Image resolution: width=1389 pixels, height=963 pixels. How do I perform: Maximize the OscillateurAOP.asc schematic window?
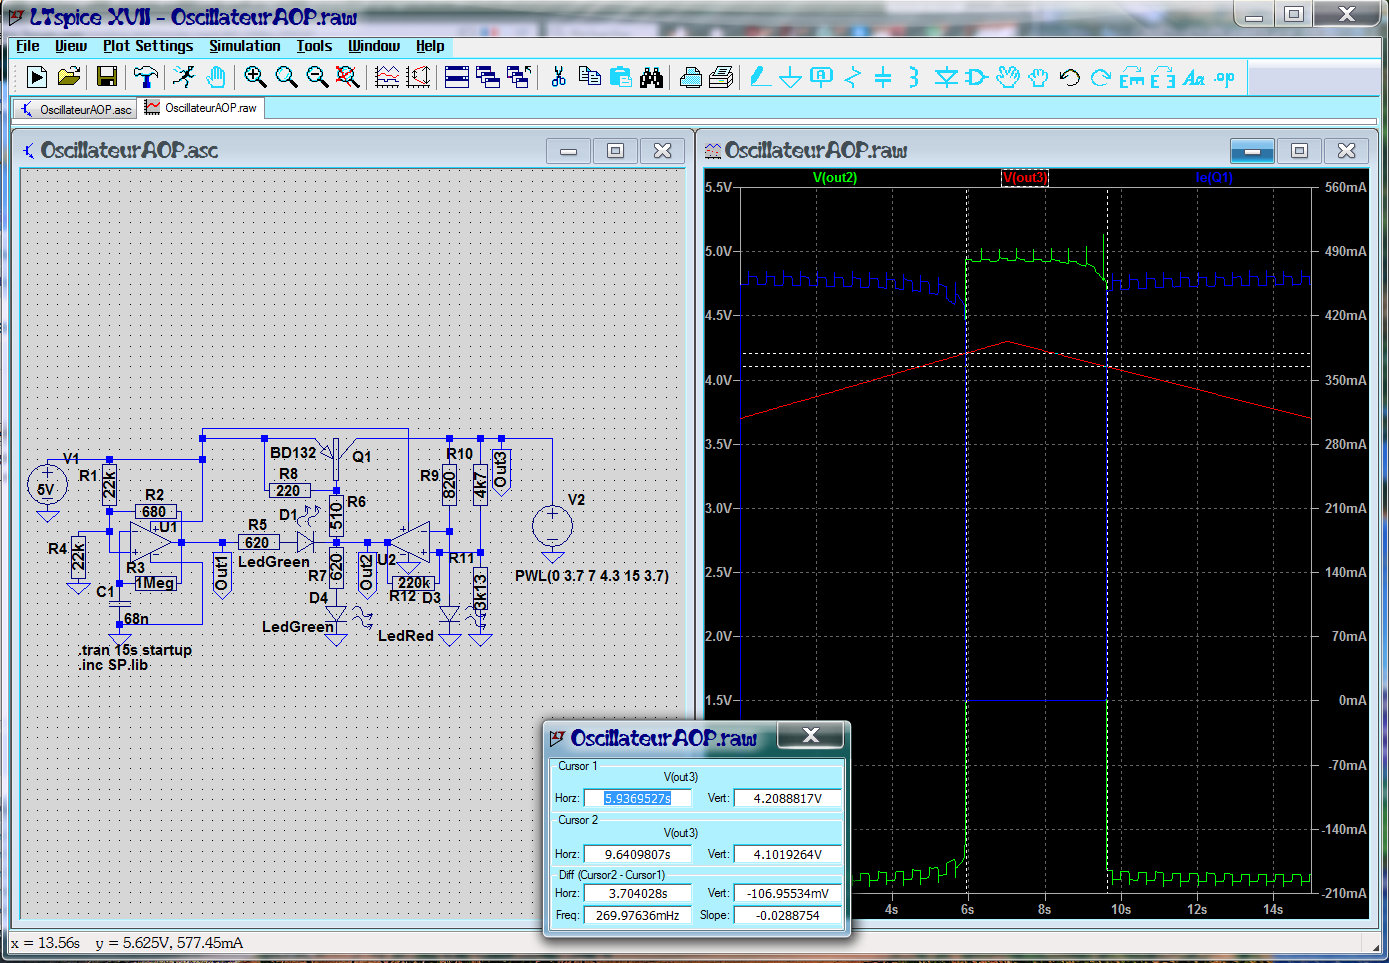click(x=615, y=151)
